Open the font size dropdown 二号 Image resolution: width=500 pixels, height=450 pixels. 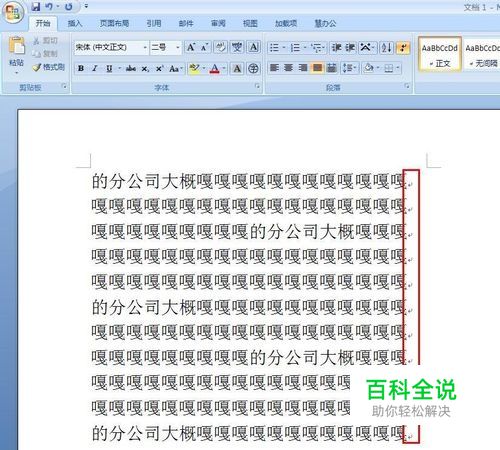click(178, 48)
